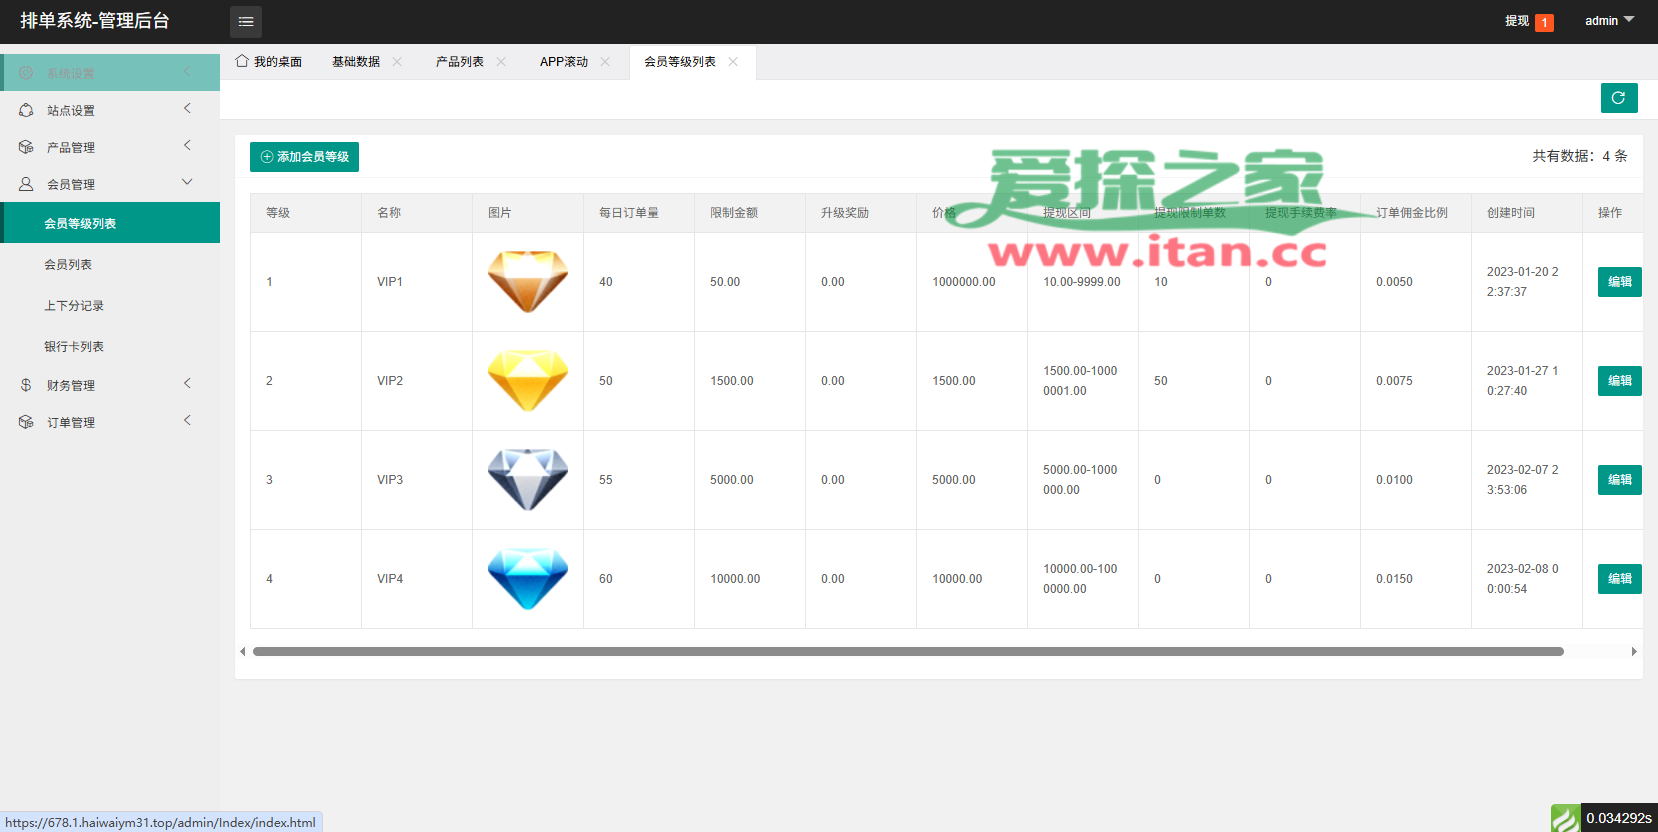This screenshot has width=1658, height=832.
Task: Expand the 财务管理 menu chevron
Action: tap(187, 384)
